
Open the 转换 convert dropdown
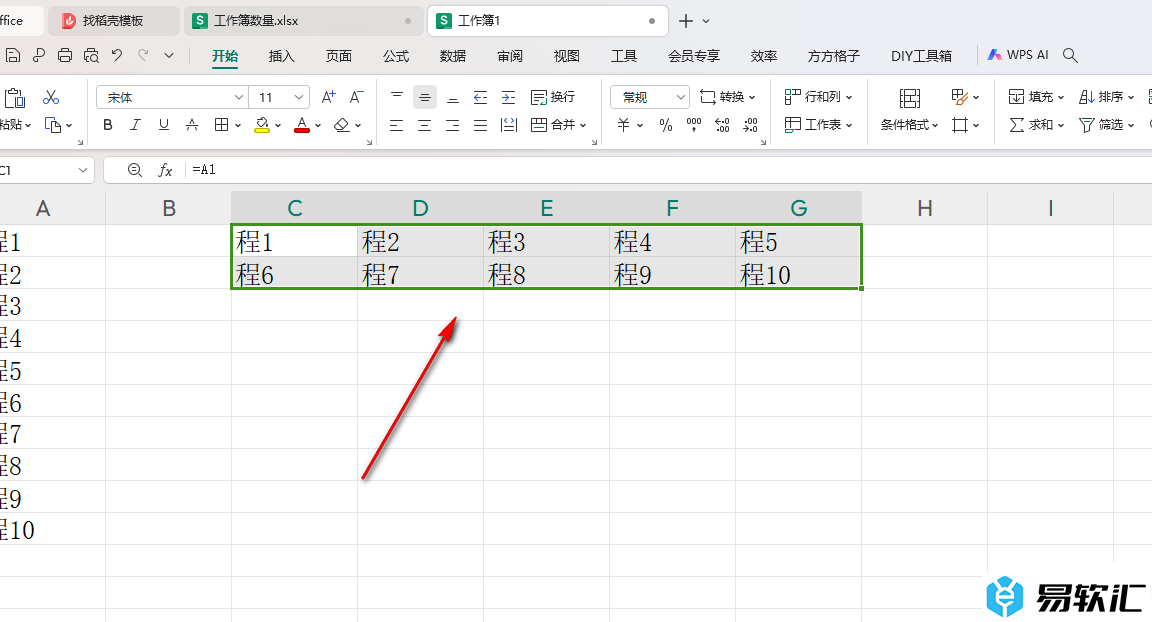727,97
